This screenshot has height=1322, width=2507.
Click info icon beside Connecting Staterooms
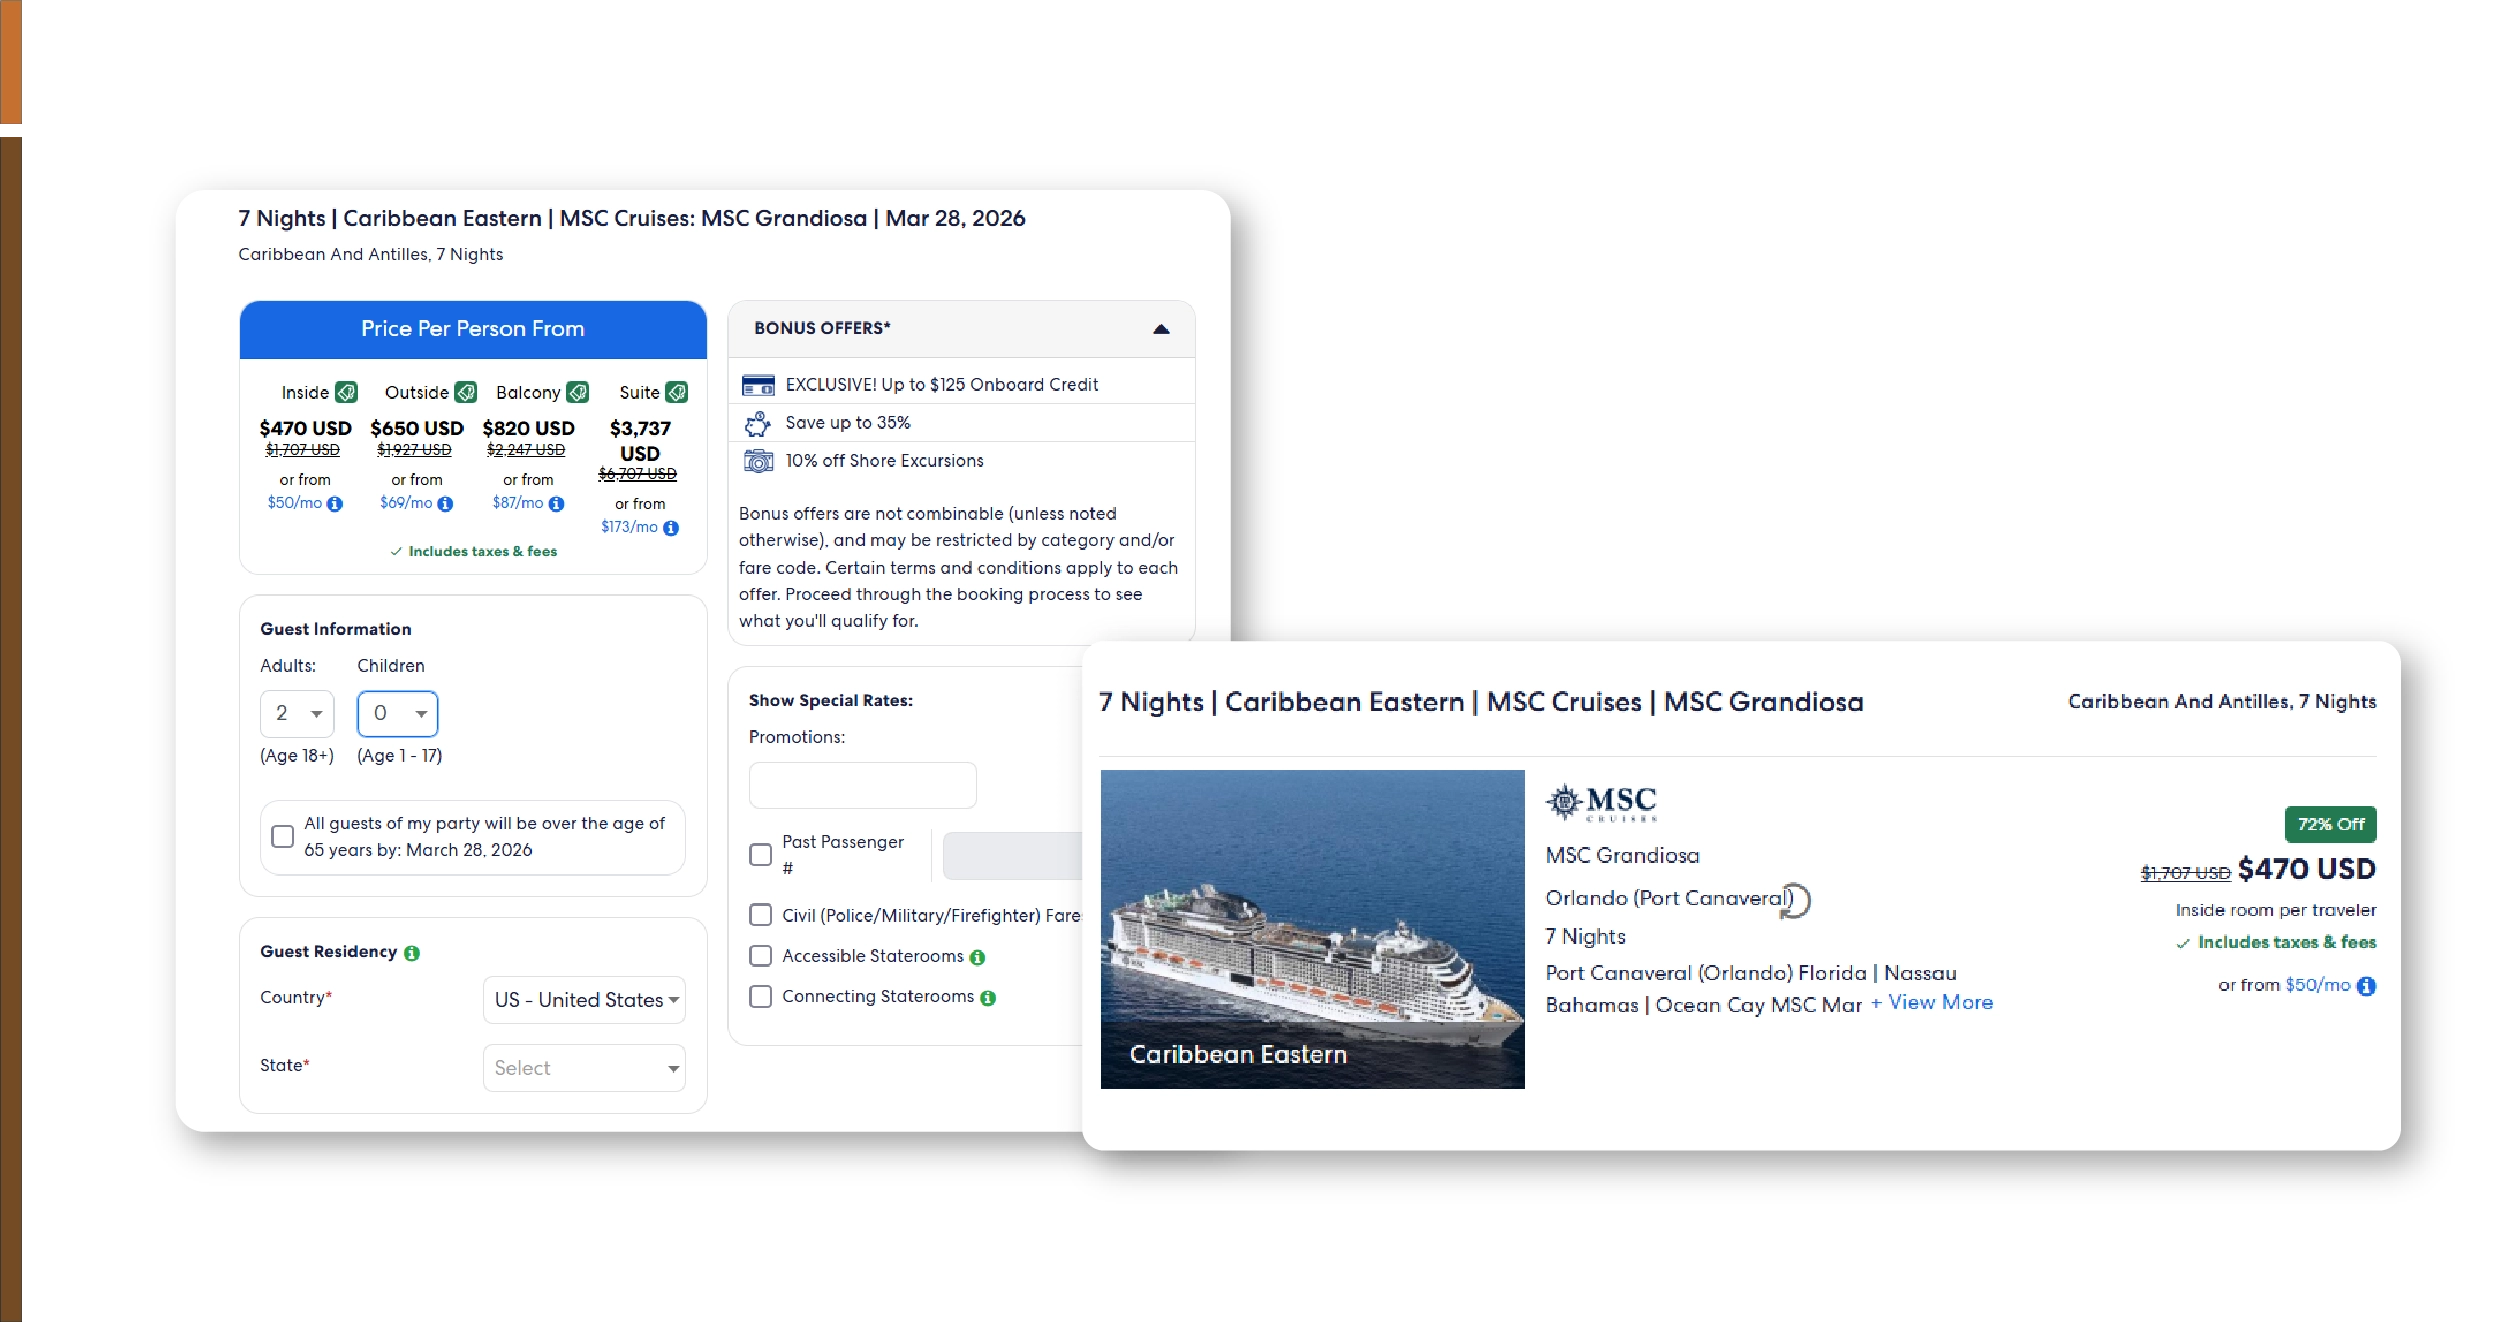[988, 998]
